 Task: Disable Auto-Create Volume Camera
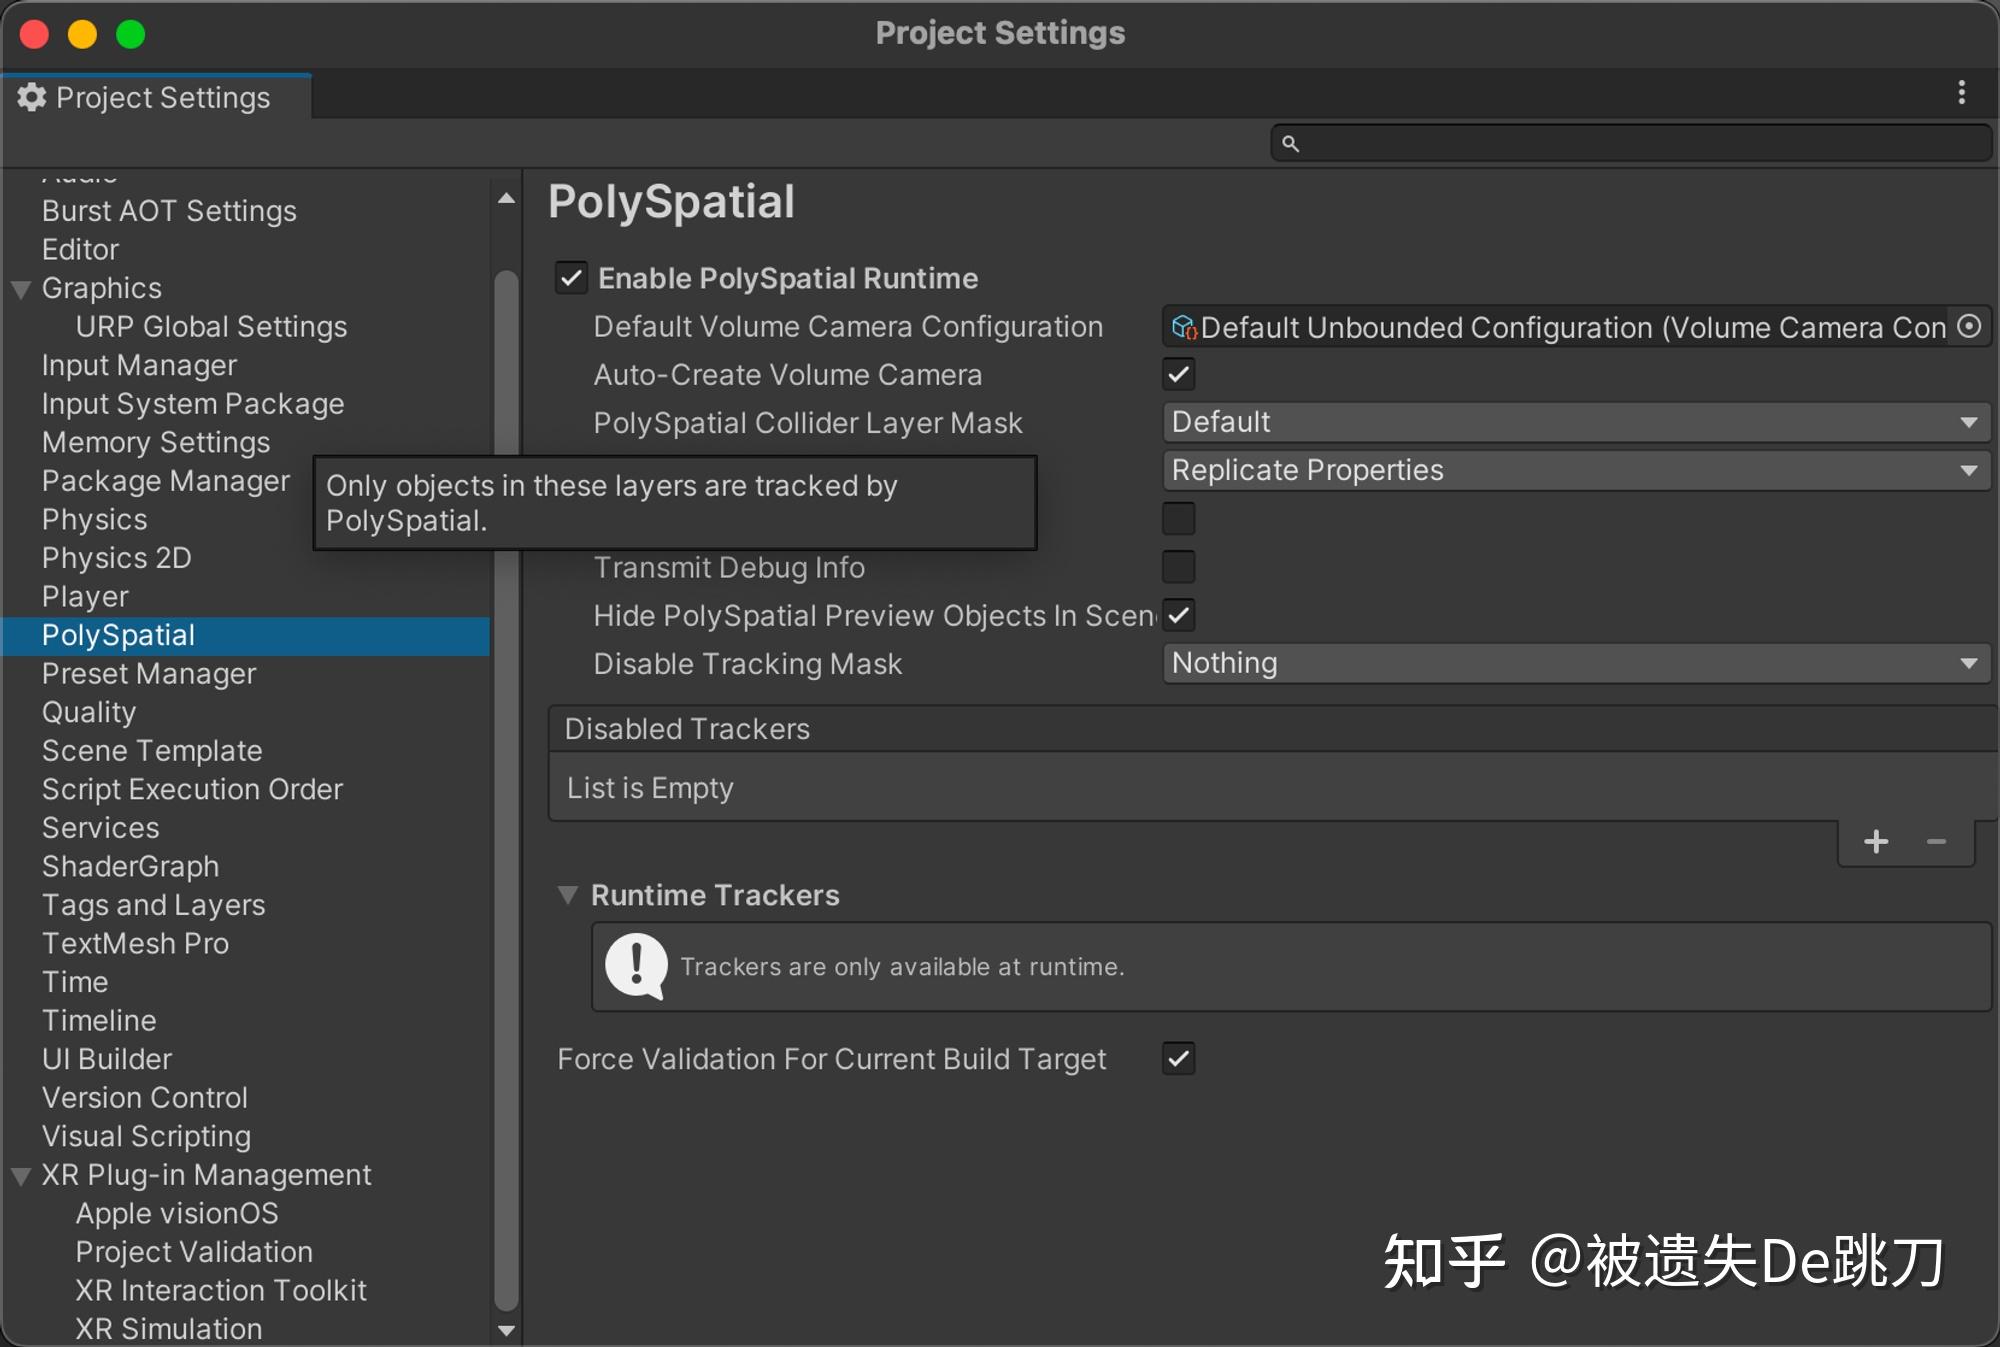[x=1178, y=374]
